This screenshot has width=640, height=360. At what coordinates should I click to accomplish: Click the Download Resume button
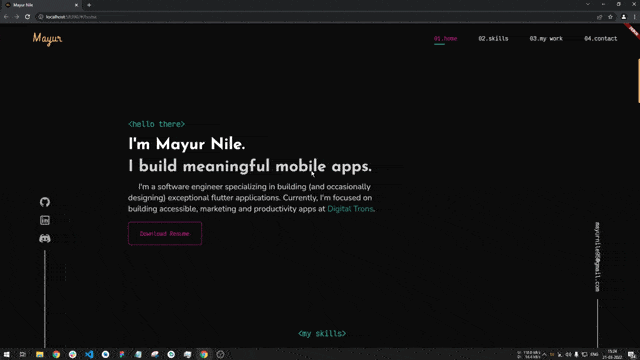pos(165,233)
